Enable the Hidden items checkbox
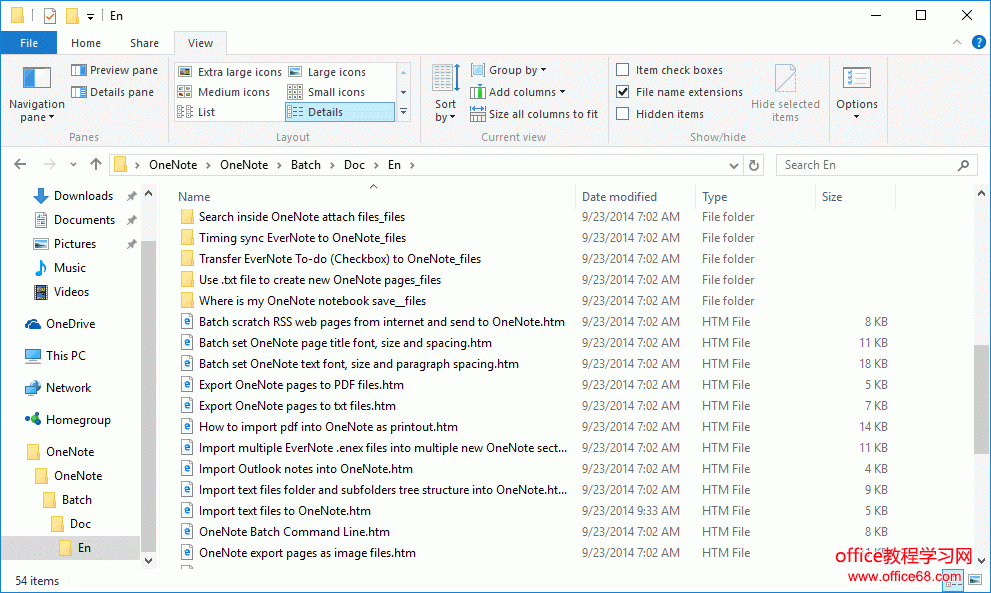991x593 pixels. (623, 114)
